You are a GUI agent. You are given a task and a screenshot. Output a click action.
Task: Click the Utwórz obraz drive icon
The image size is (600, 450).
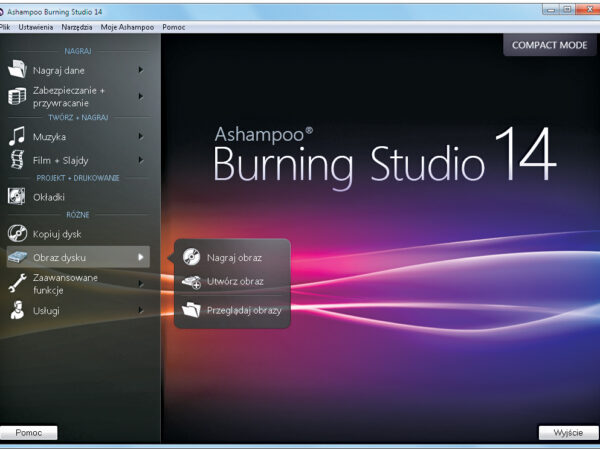pyautogui.click(x=191, y=283)
